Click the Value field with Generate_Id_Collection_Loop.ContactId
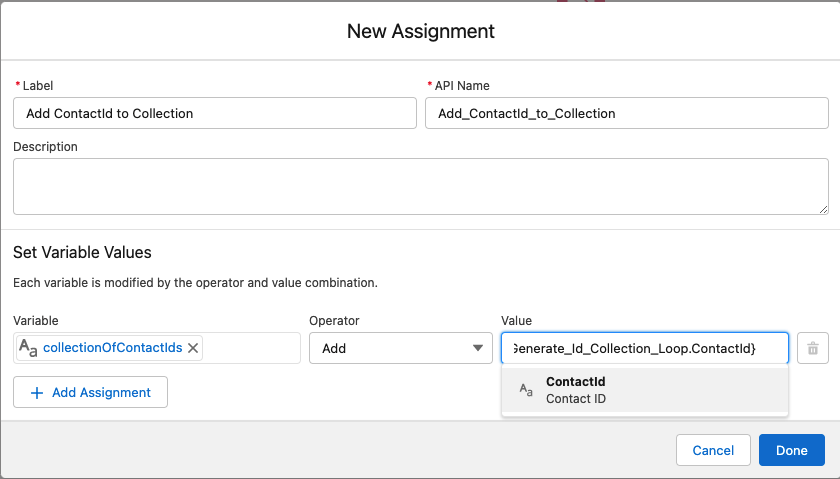This screenshot has height=479, width=840. pyautogui.click(x=644, y=348)
